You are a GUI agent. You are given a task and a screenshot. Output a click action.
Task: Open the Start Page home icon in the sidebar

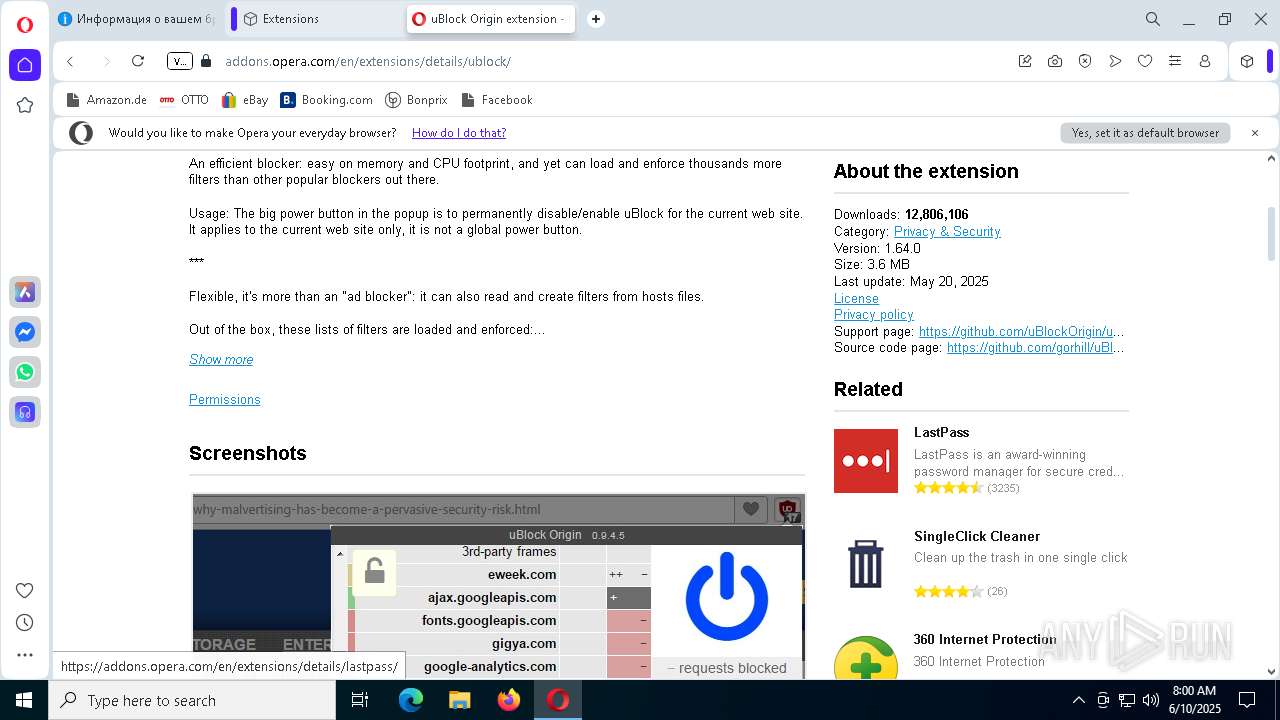(x=25, y=65)
